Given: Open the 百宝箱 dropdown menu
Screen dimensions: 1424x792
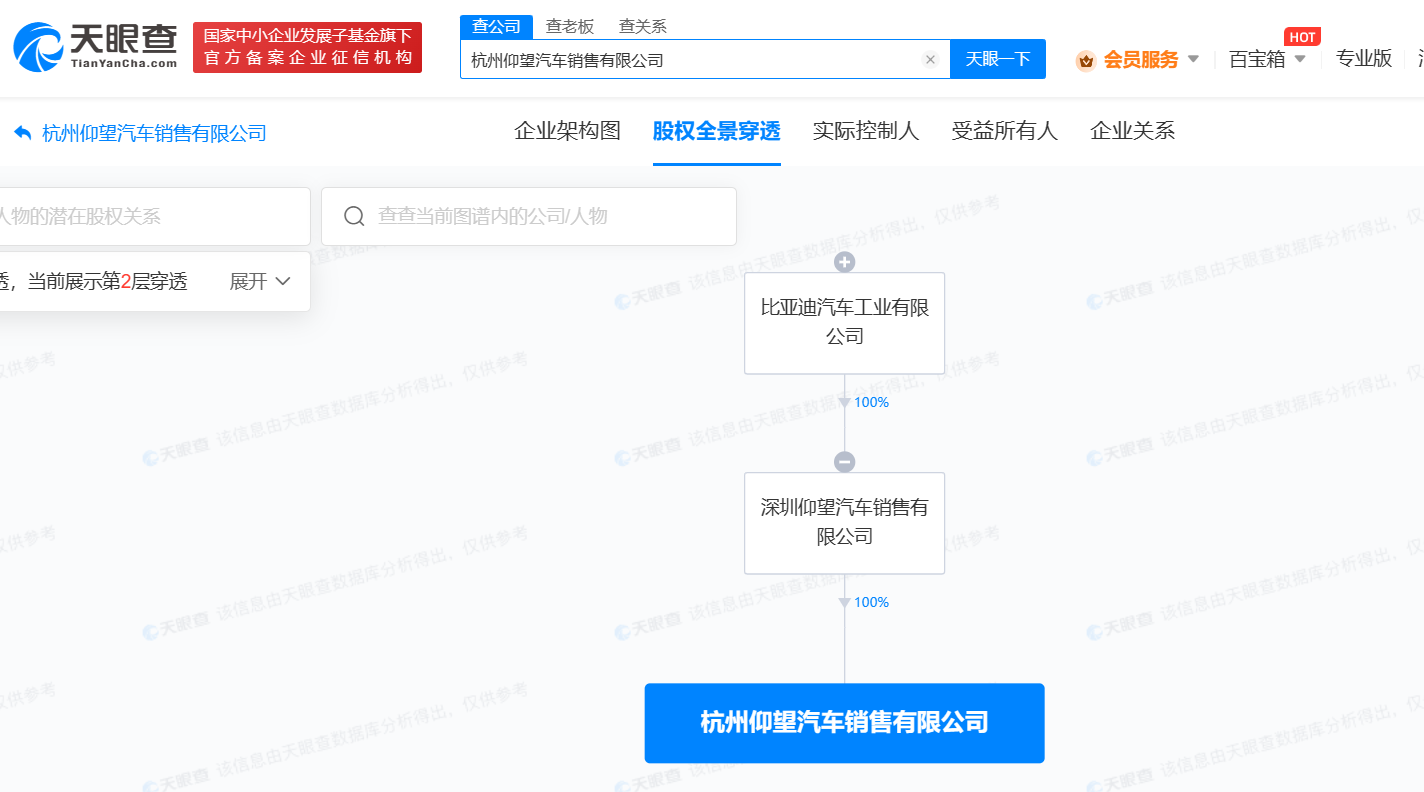Looking at the screenshot, I should [1267, 60].
